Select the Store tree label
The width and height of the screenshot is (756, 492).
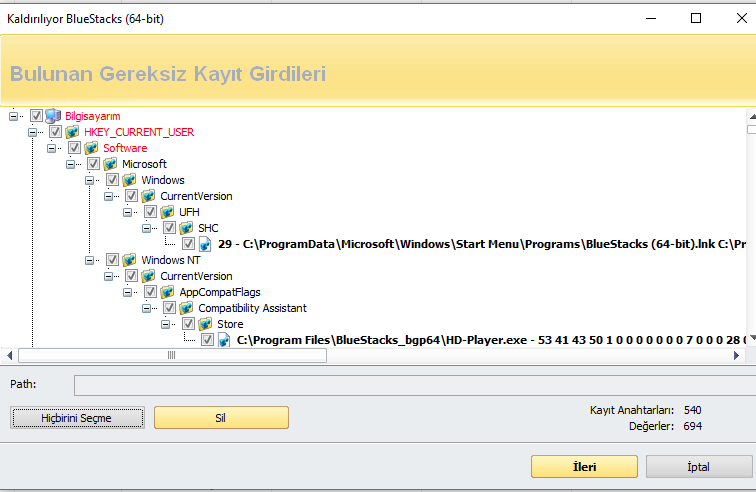(230, 324)
